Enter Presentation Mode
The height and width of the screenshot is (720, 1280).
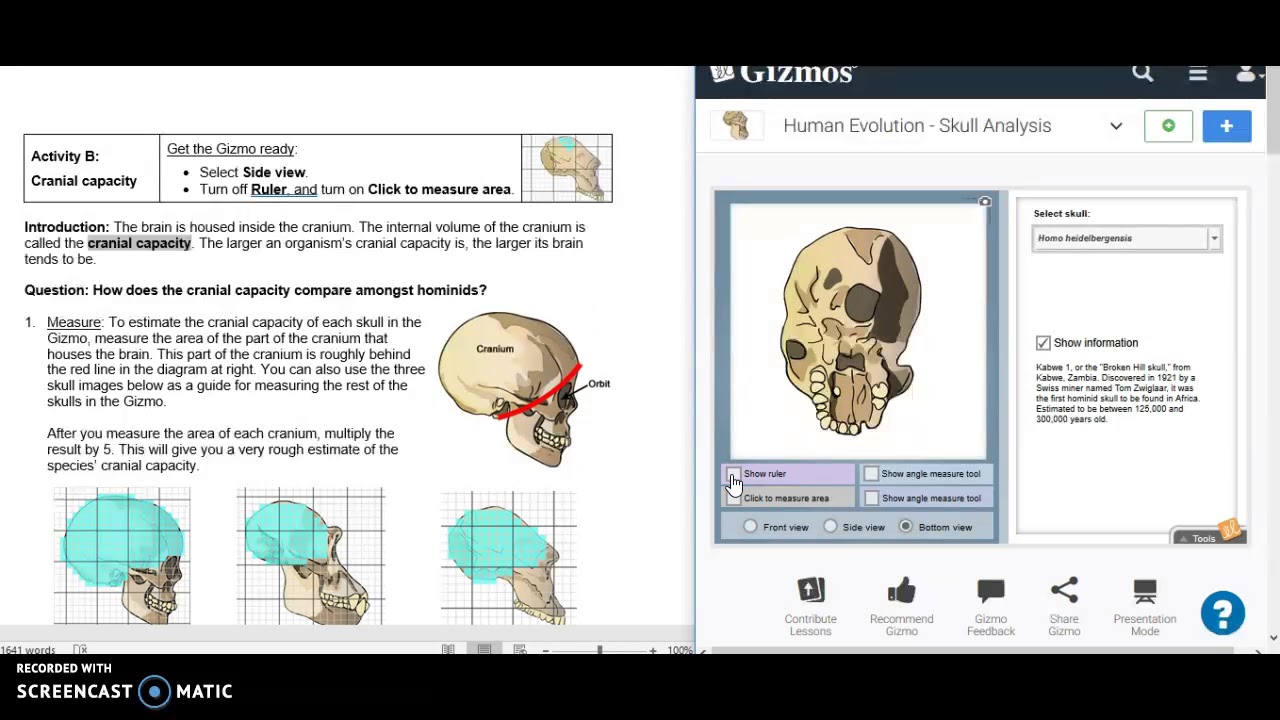coord(1145,606)
